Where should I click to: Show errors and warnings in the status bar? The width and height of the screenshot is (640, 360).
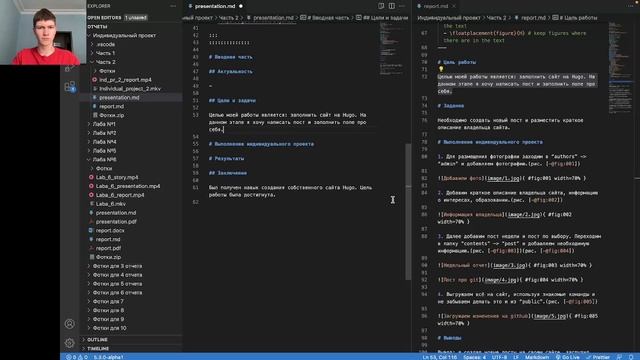(77, 357)
